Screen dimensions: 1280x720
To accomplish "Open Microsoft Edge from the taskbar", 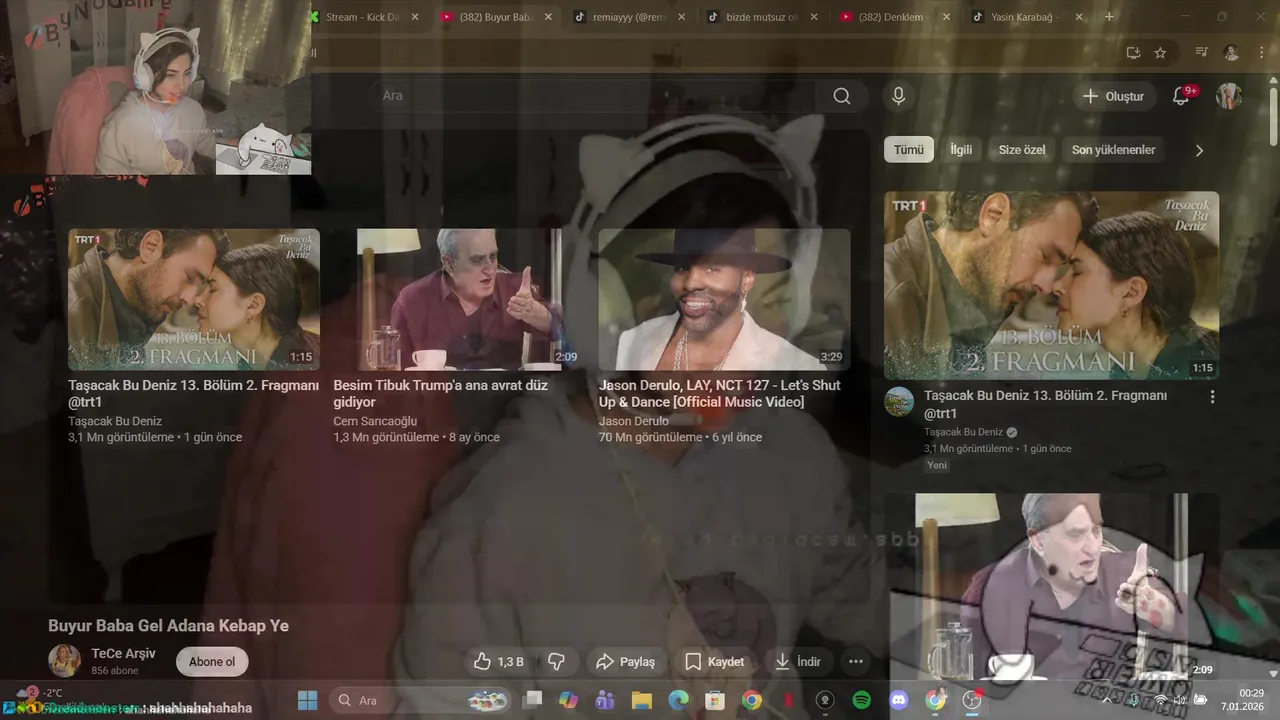I will (x=678, y=700).
